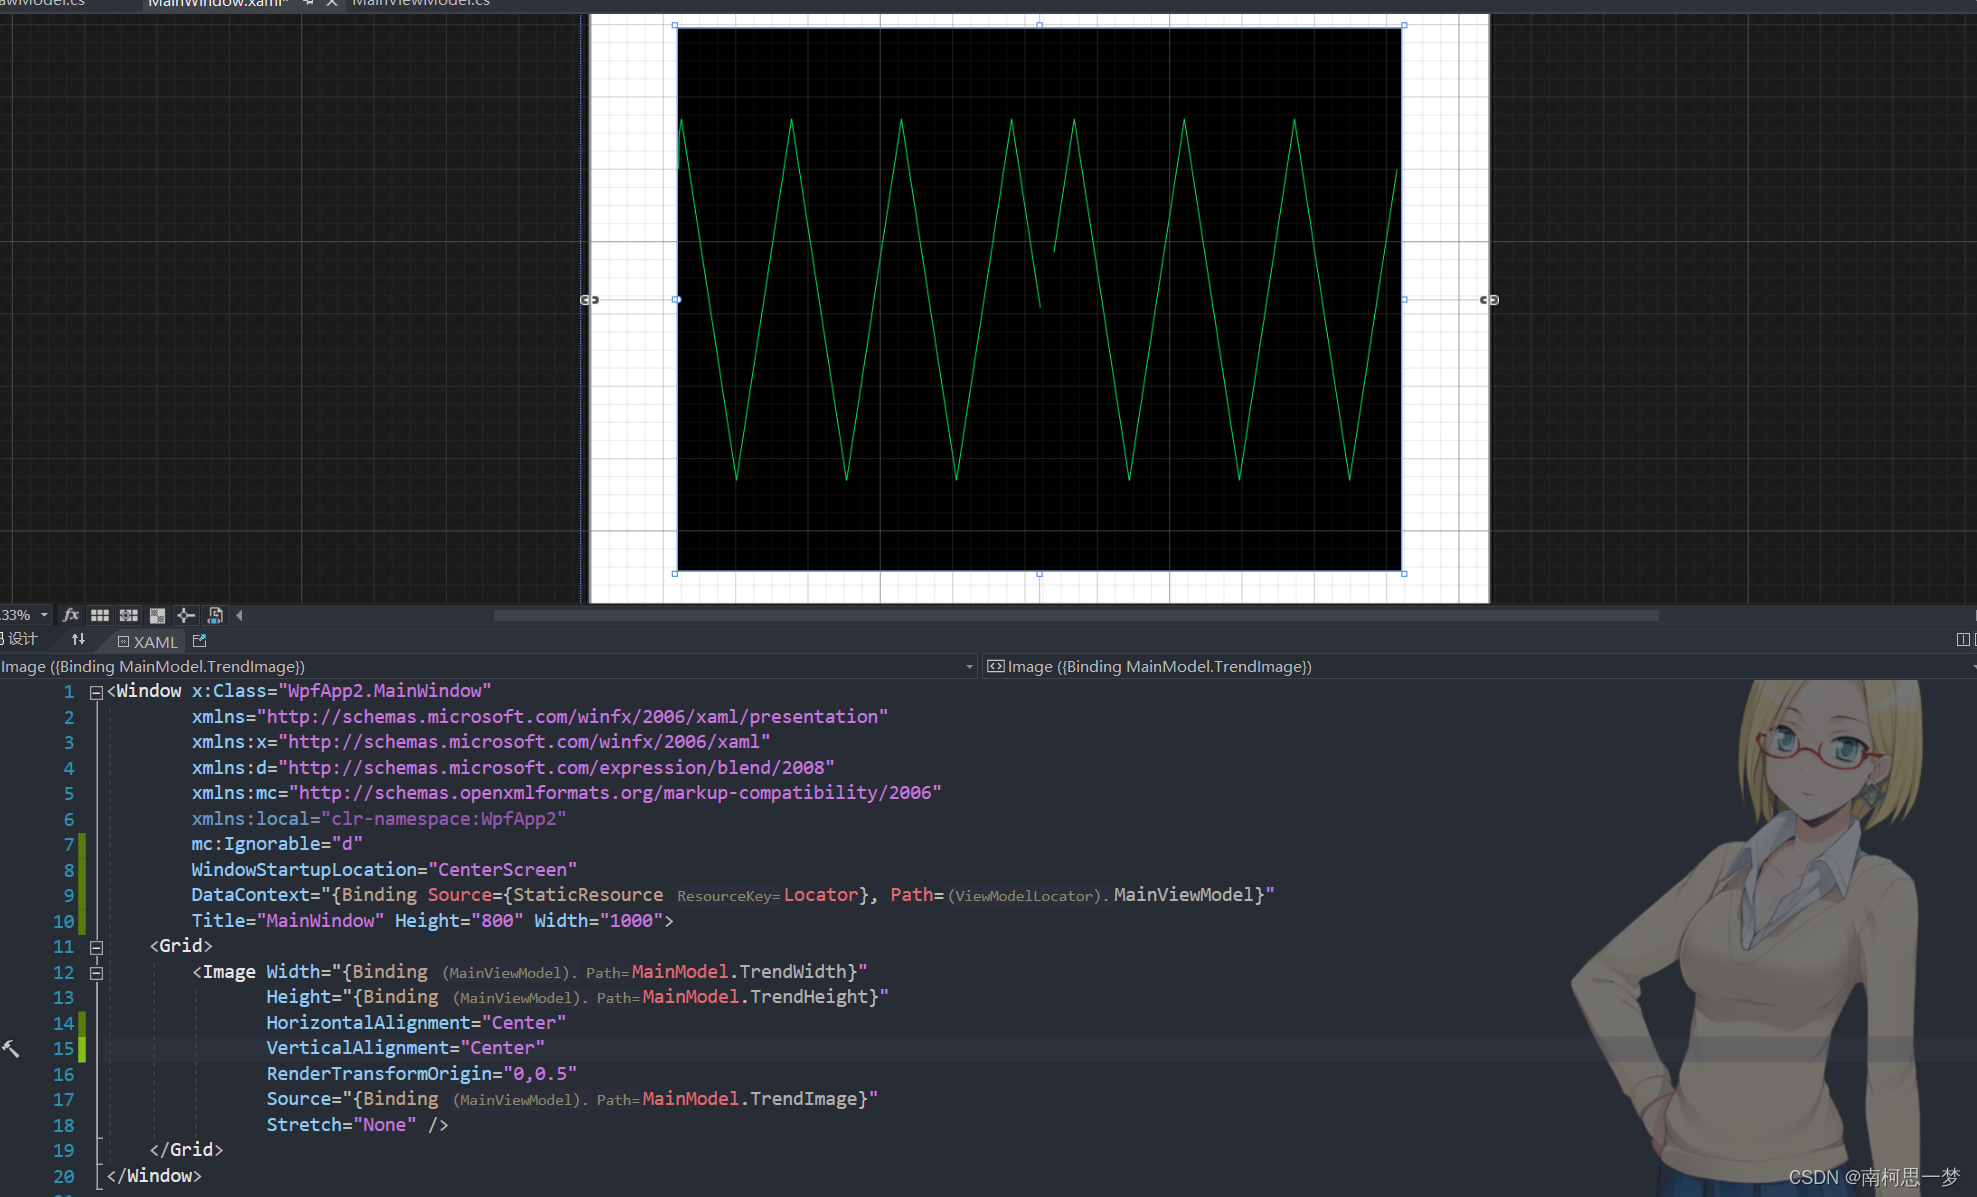Collapse the Window element at line 1
Viewport: 1977px width, 1197px height.
96,692
